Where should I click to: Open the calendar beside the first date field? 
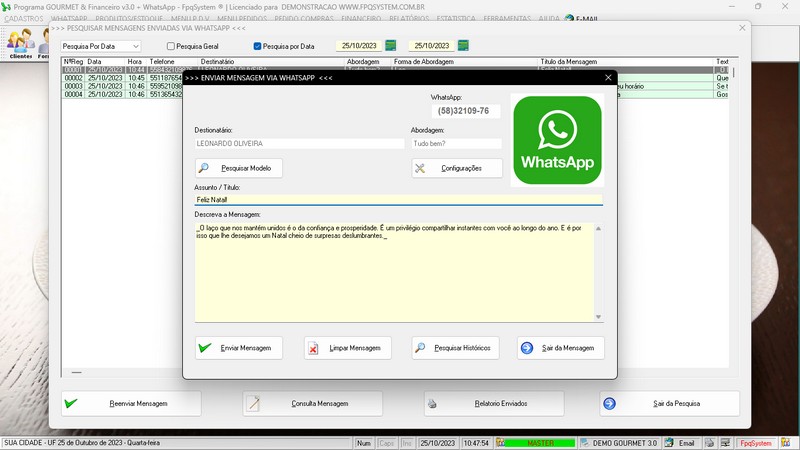(x=390, y=45)
